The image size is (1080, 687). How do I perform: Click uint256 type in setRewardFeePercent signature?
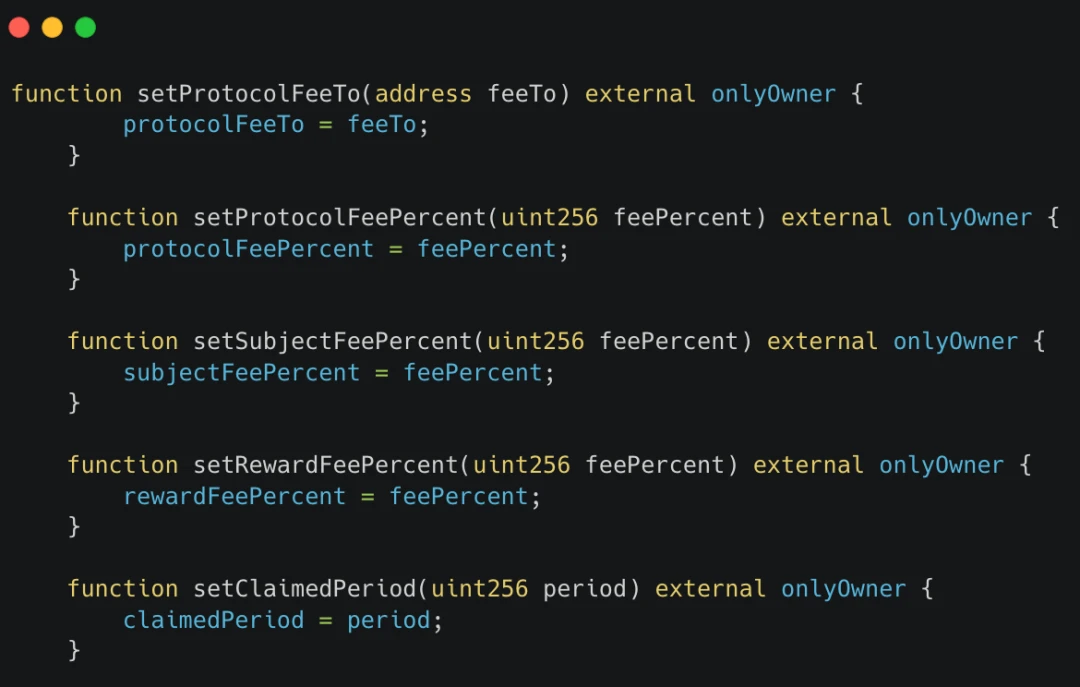pyautogui.click(x=521, y=465)
